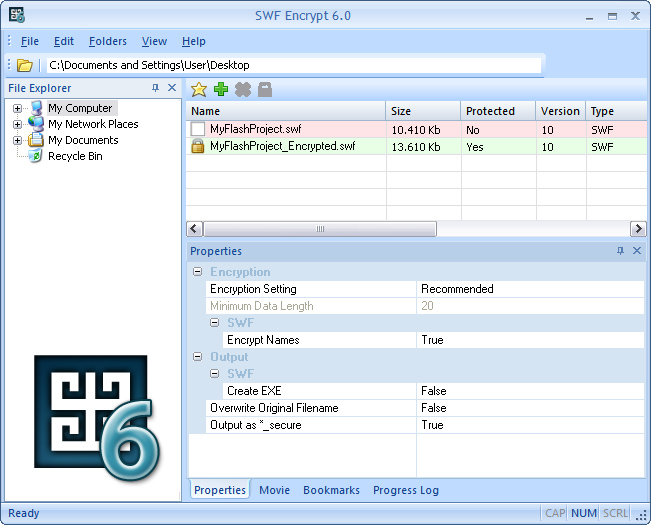Click the gray padlock encrypt icon
Screen dimensions: 651x525
coord(264,90)
